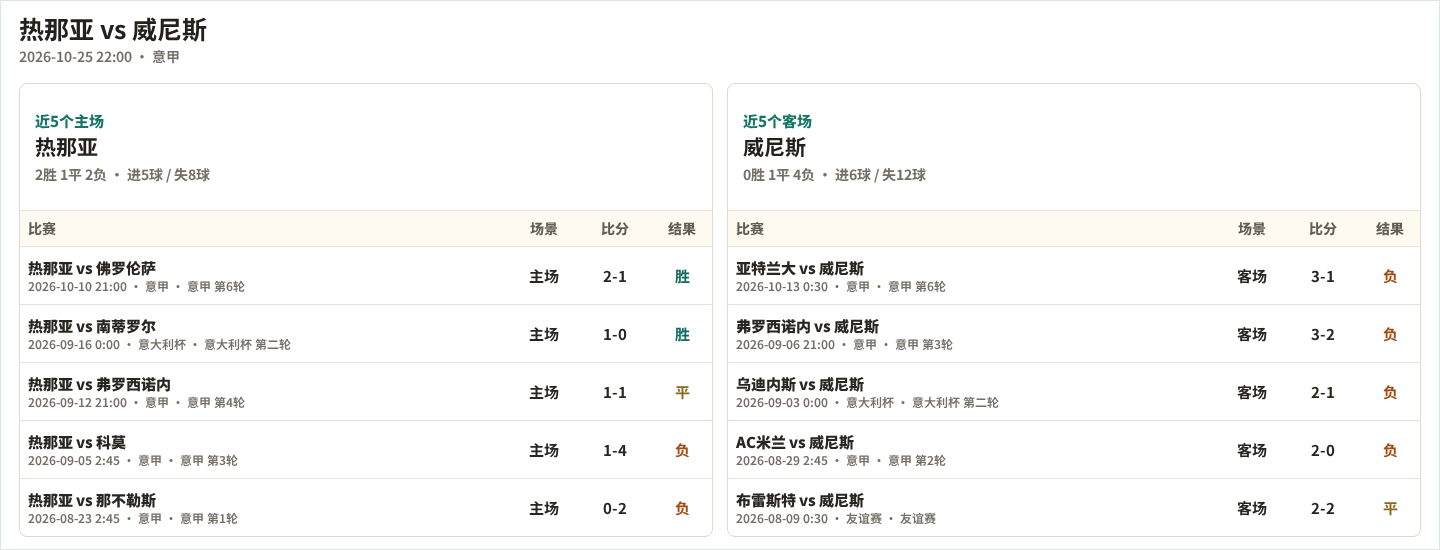Click result 平 in the 热那亚 vs 弗罗西诺内 row
Screen dimensions: 1440x550
point(682,392)
